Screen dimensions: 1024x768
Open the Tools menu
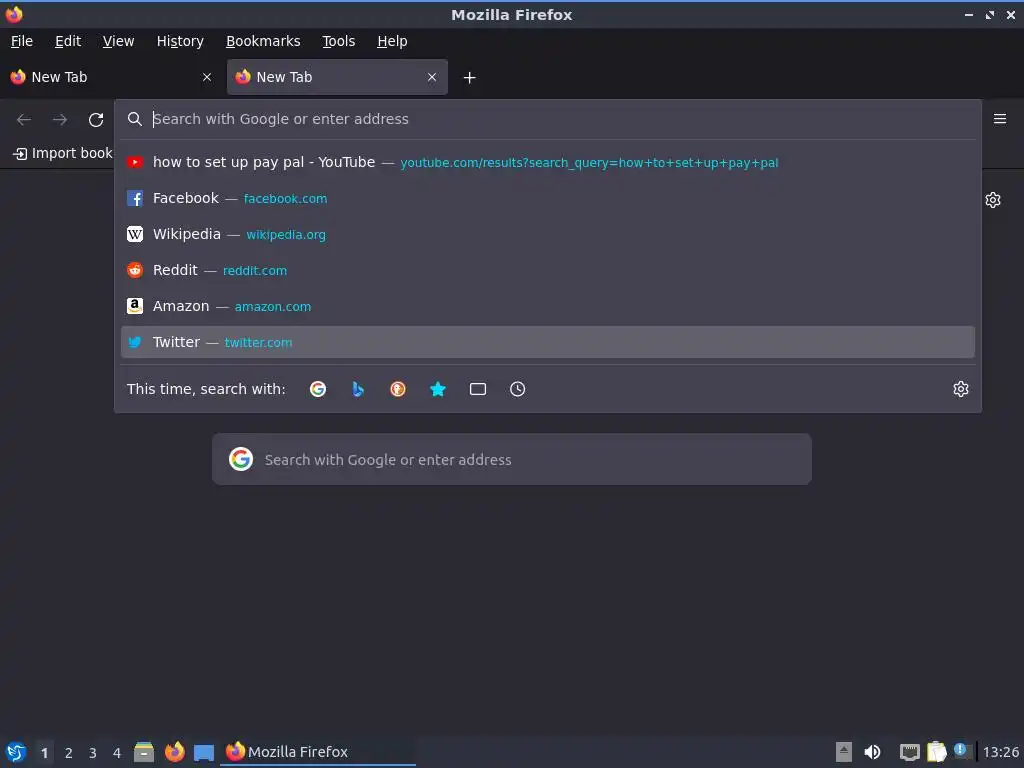pos(338,41)
